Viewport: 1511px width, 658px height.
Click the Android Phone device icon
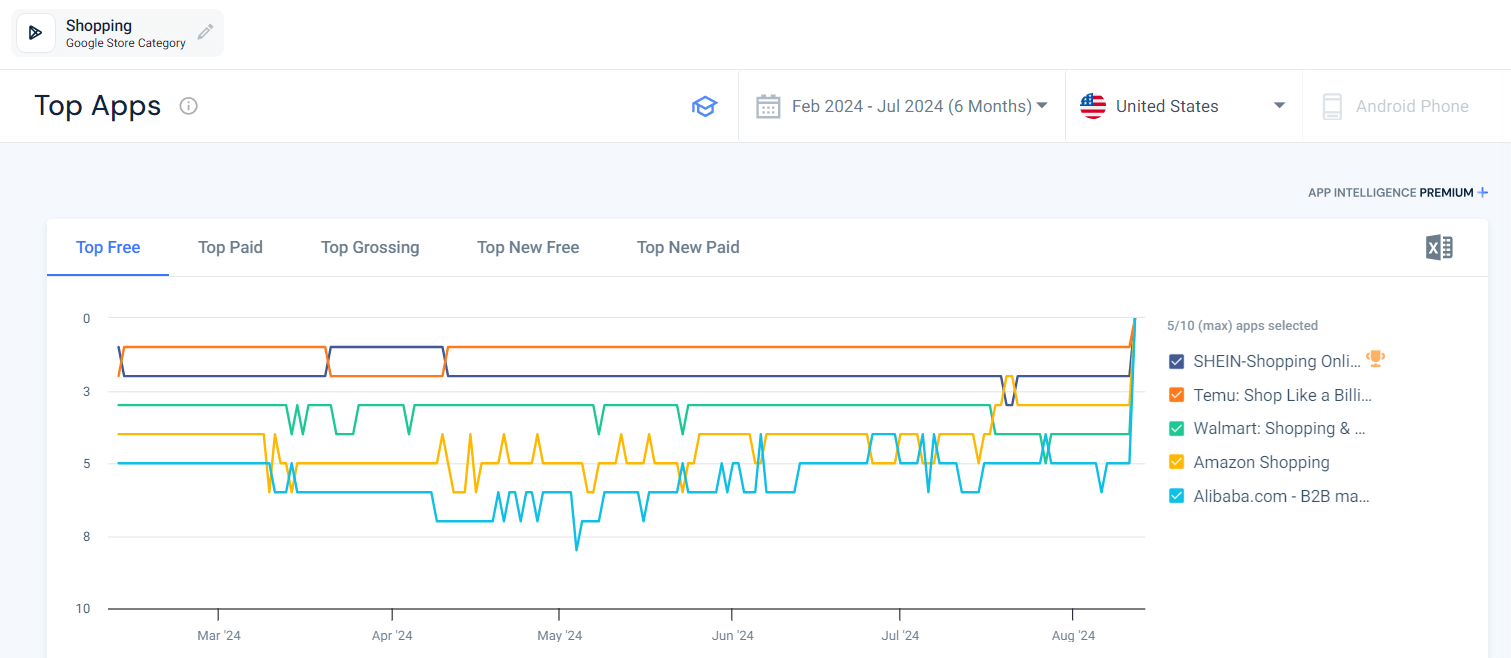point(1332,106)
